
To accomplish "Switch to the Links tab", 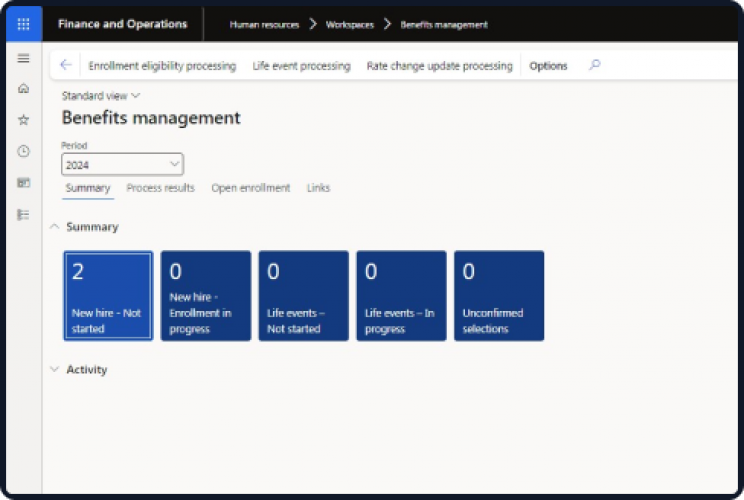I will [x=318, y=188].
